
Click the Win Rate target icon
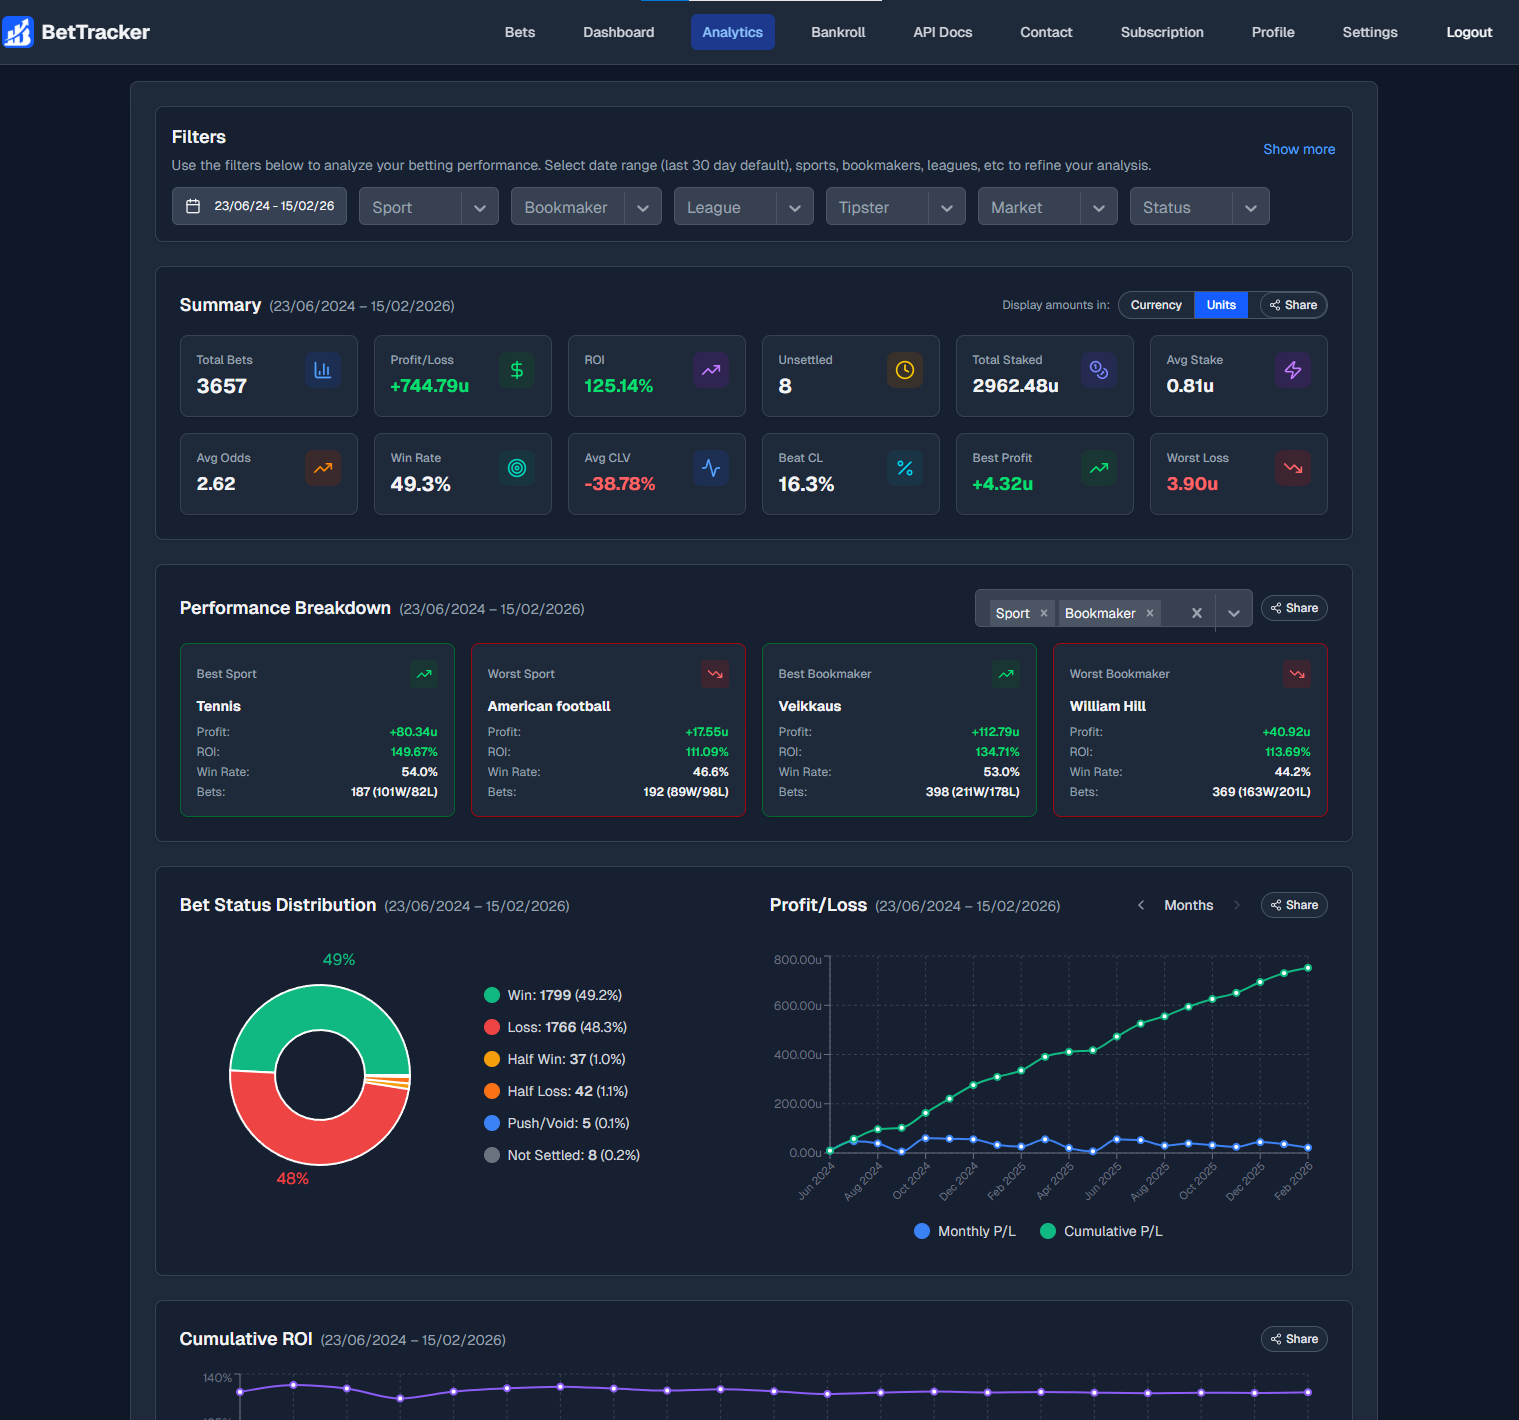[516, 468]
